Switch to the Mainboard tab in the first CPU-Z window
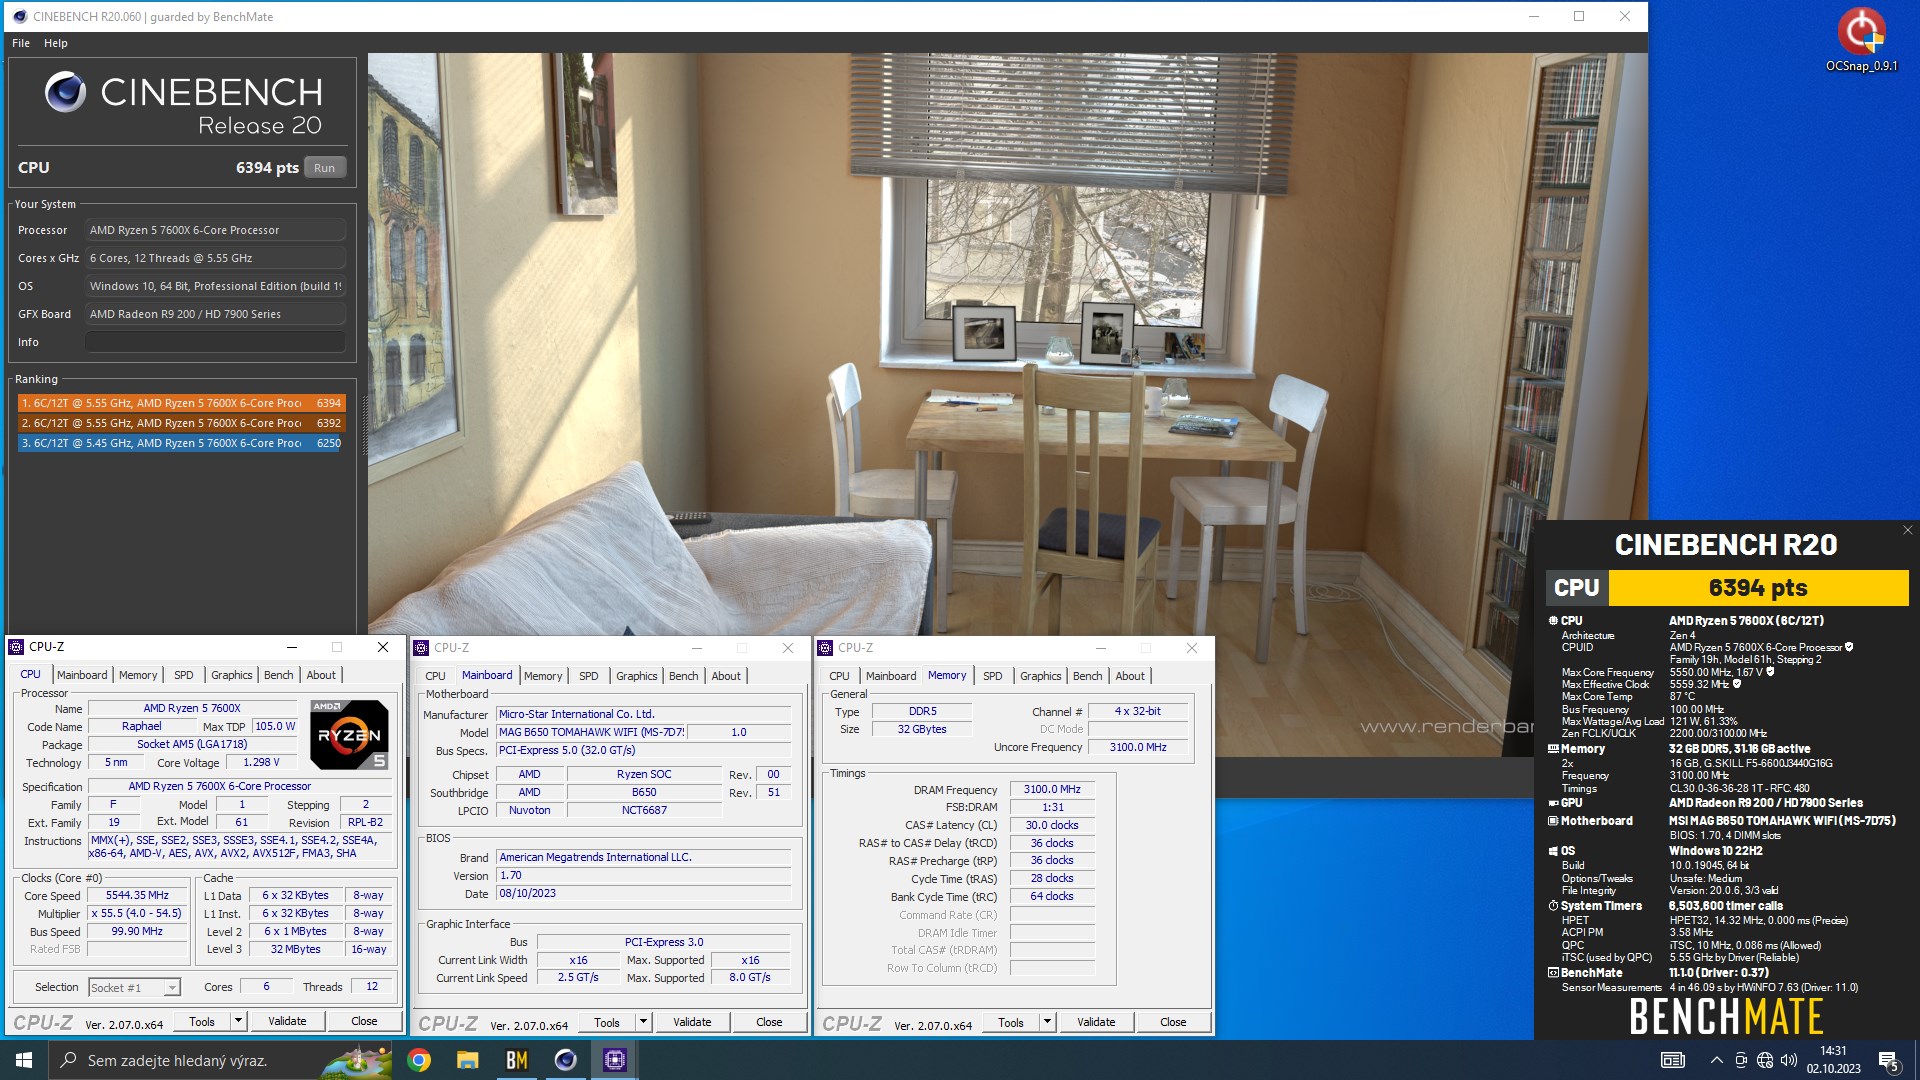 pyautogui.click(x=82, y=675)
